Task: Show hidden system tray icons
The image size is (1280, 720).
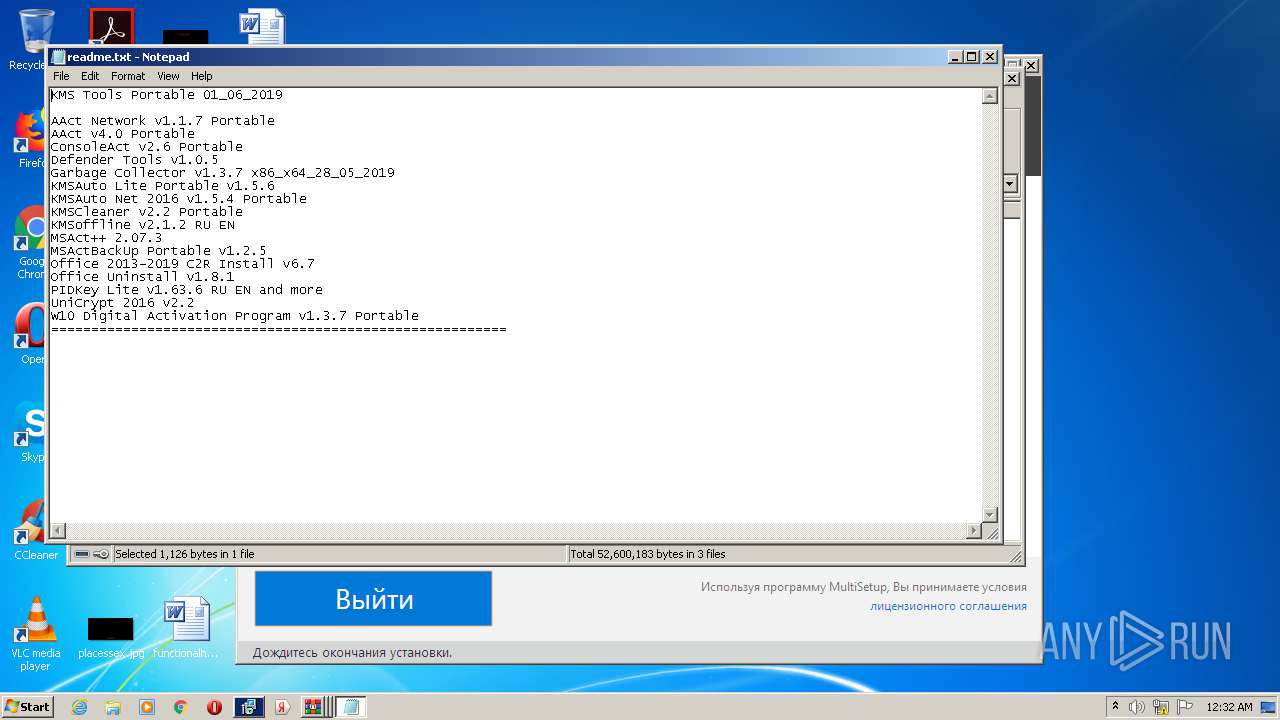Action: point(1116,706)
